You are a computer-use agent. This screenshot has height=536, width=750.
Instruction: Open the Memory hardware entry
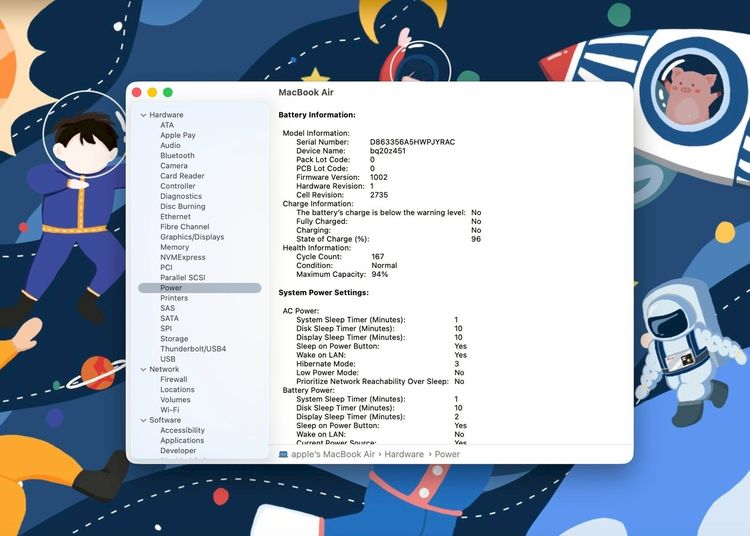pyautogui.click(x=175, y=247)
